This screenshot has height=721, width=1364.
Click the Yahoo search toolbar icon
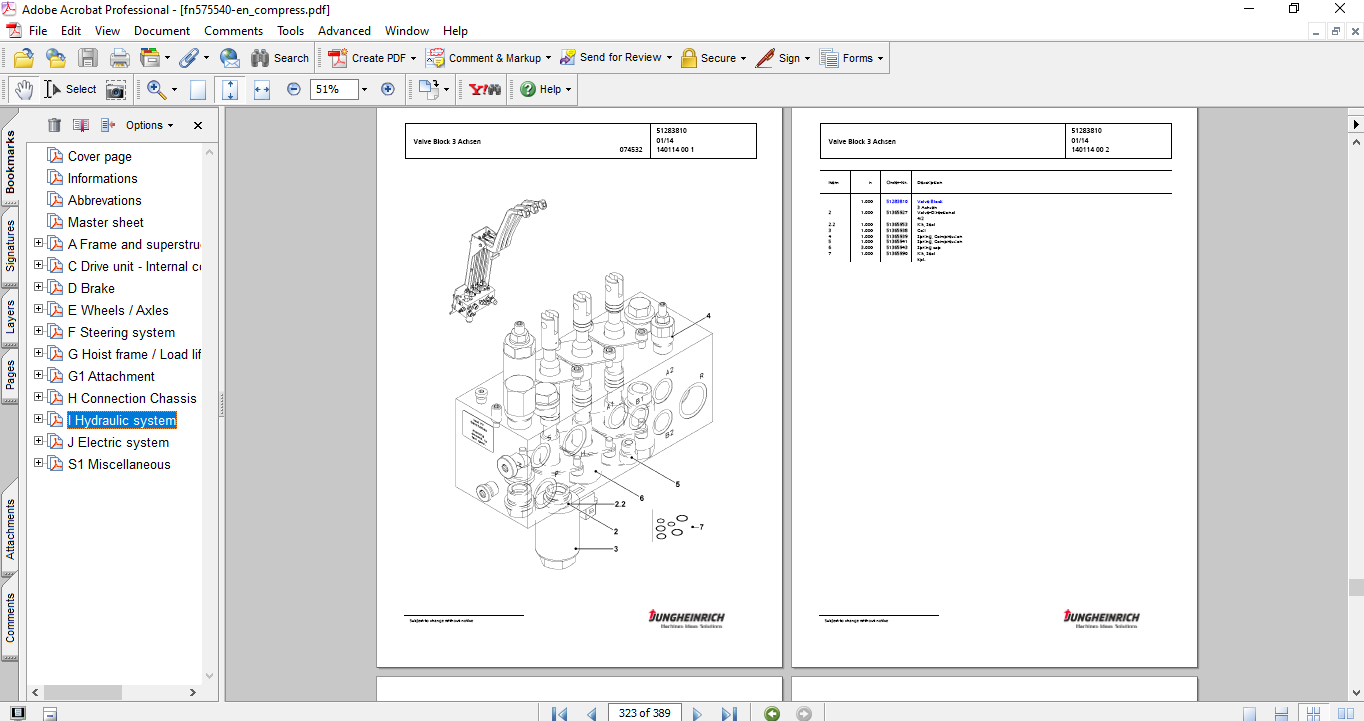pos(485,89)
